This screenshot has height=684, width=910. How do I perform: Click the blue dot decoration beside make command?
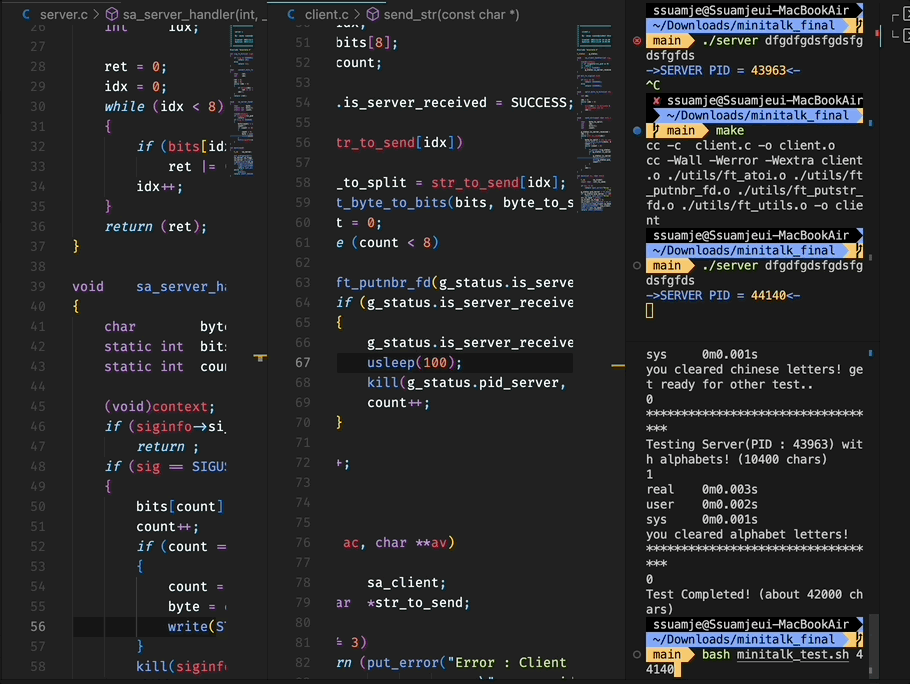637,131
